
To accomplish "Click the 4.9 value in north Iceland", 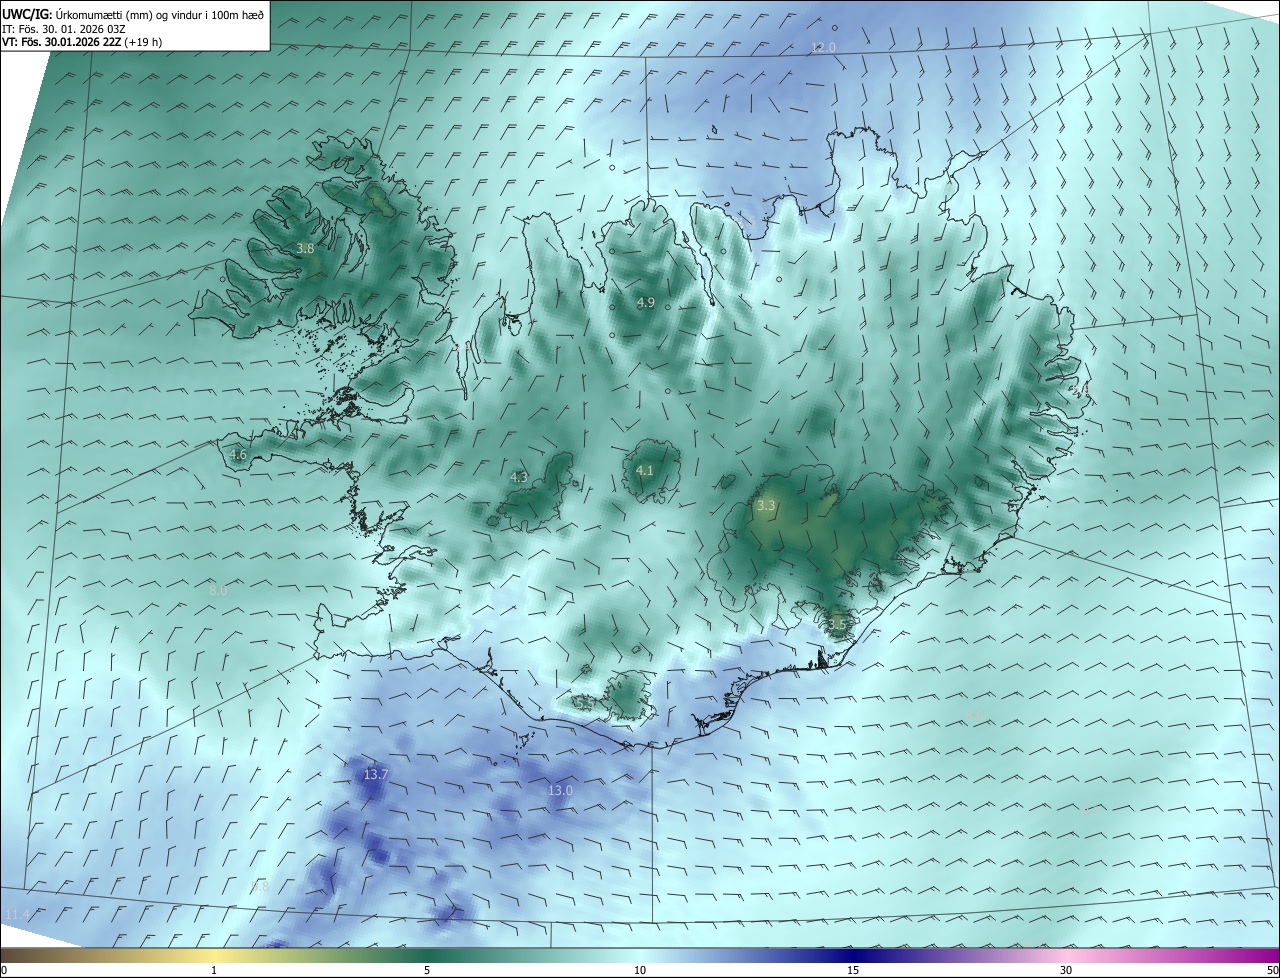I will click(645, 302).
